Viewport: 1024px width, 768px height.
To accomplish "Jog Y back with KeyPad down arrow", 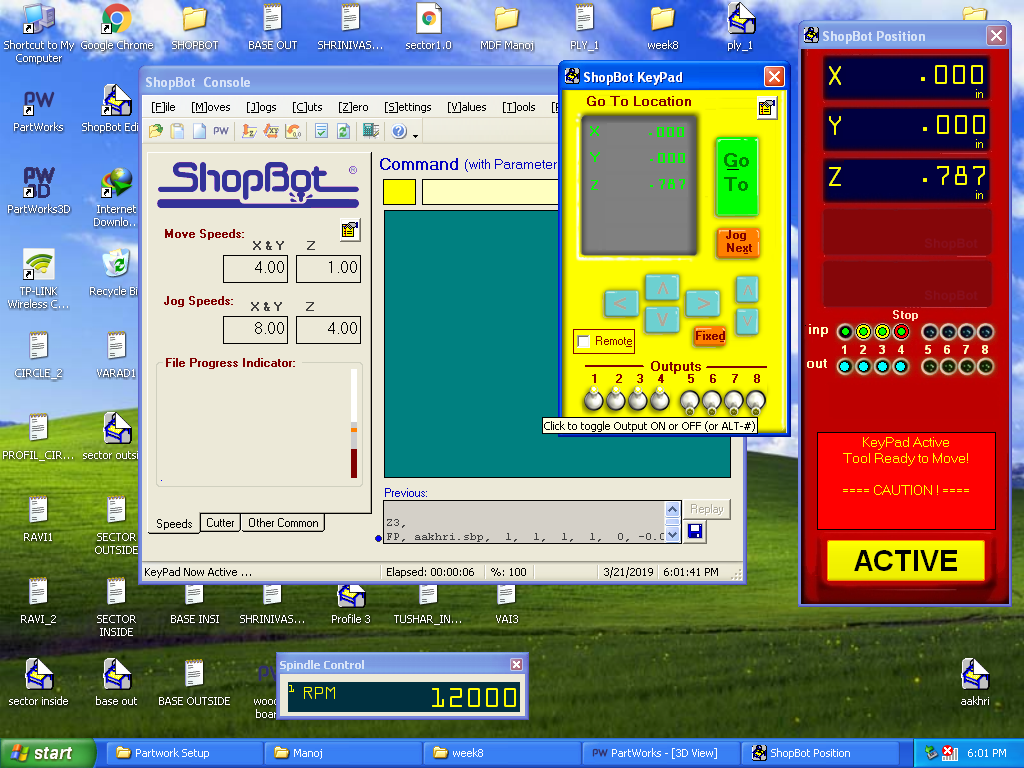I will pos(662,319).
